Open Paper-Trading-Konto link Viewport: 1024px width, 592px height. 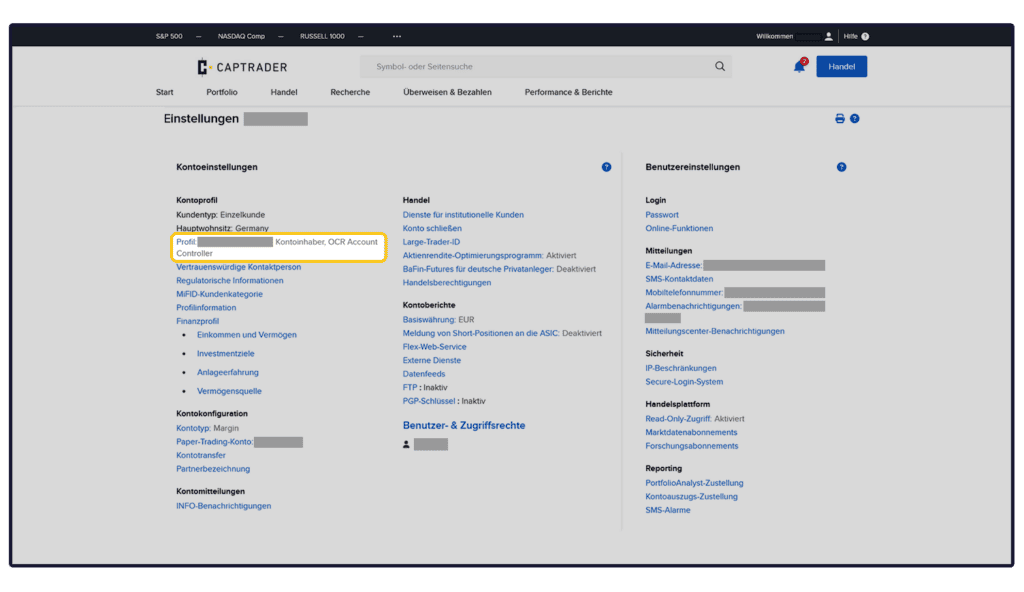click(214, 442)
